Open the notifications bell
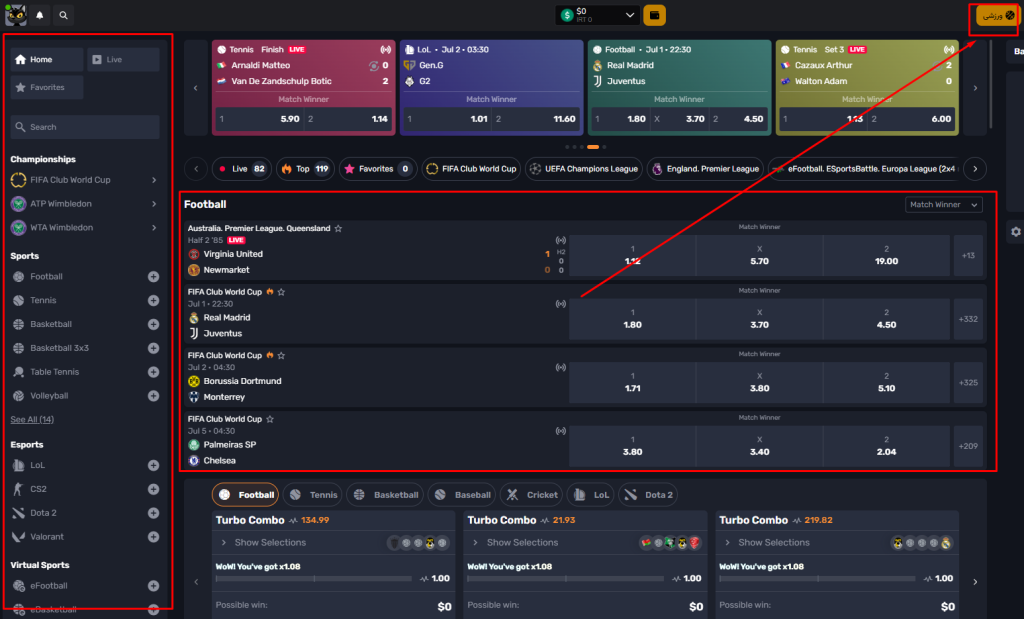 click(x=40, y=15)
